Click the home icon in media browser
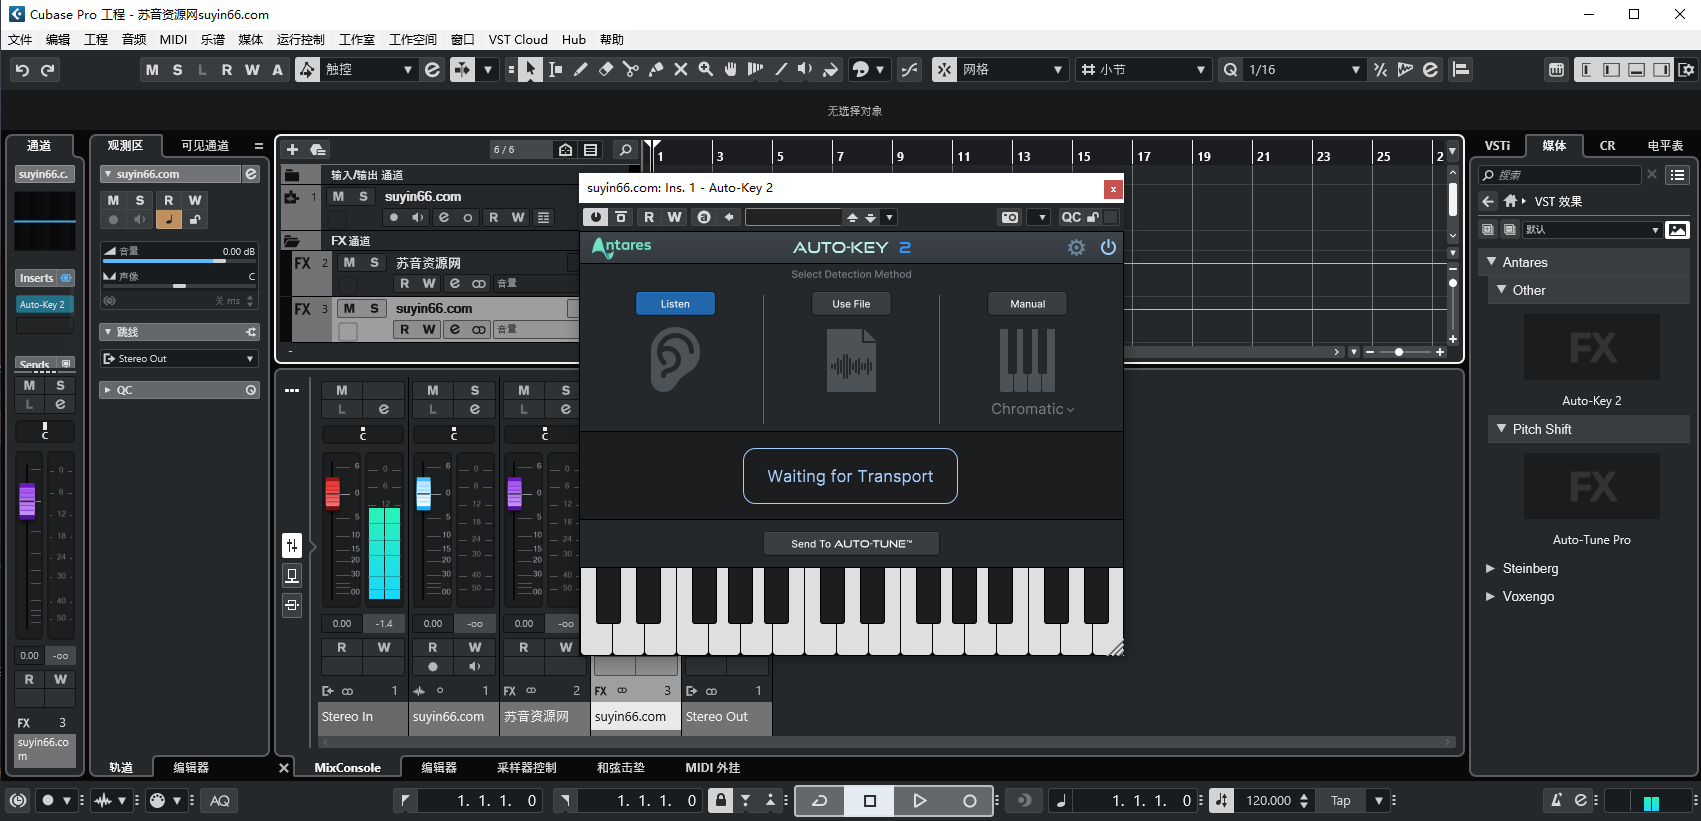Image resolution: width=1701 pixels, height=821 pixels. click(1510, 201)
